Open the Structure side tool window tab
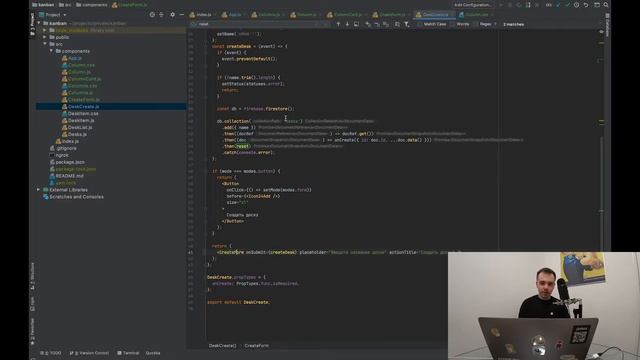Screen dimensions: 640x360 pos(32,276)
